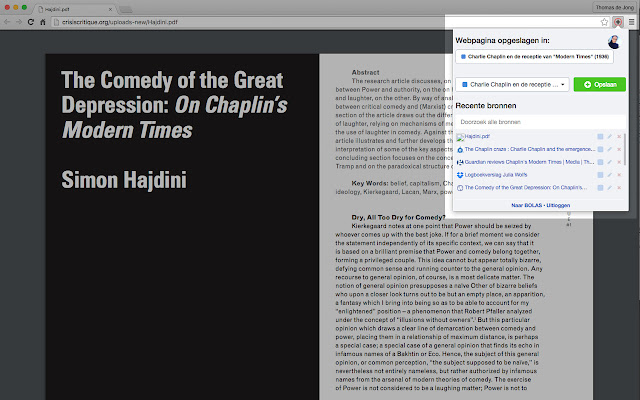
Task: Click the Recente bronnen heading
Action: (x=486, y=106)
